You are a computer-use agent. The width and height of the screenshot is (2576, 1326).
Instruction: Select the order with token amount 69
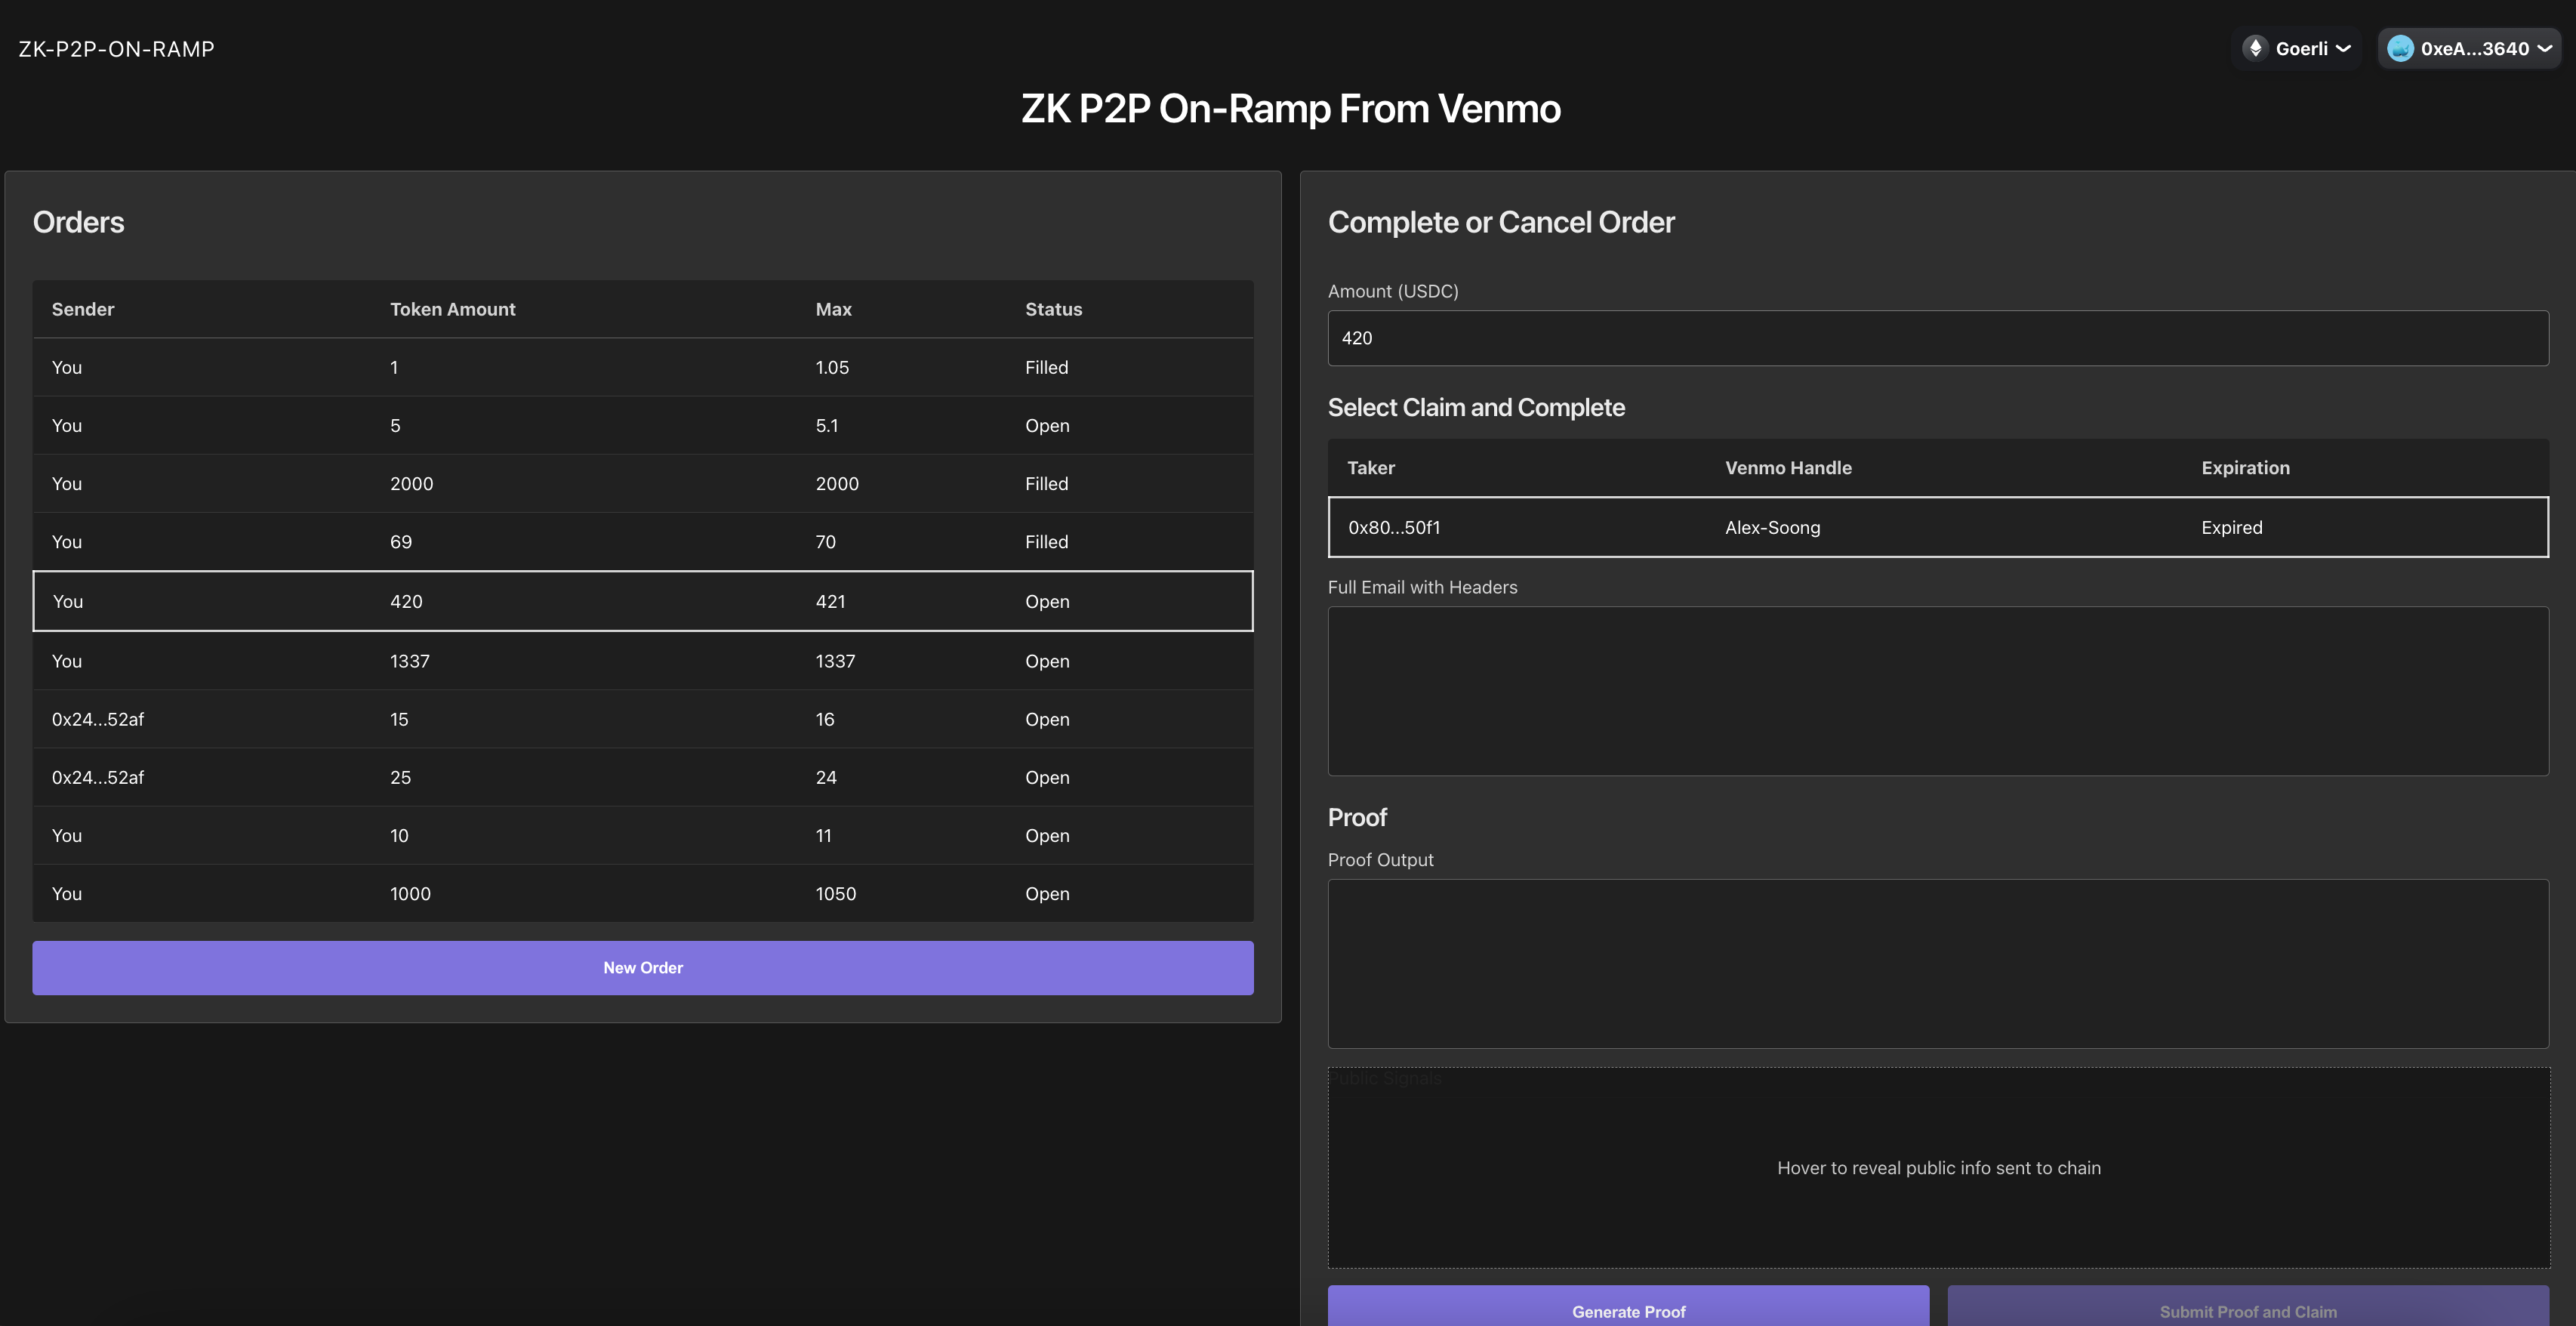click(x=642, y=542)
